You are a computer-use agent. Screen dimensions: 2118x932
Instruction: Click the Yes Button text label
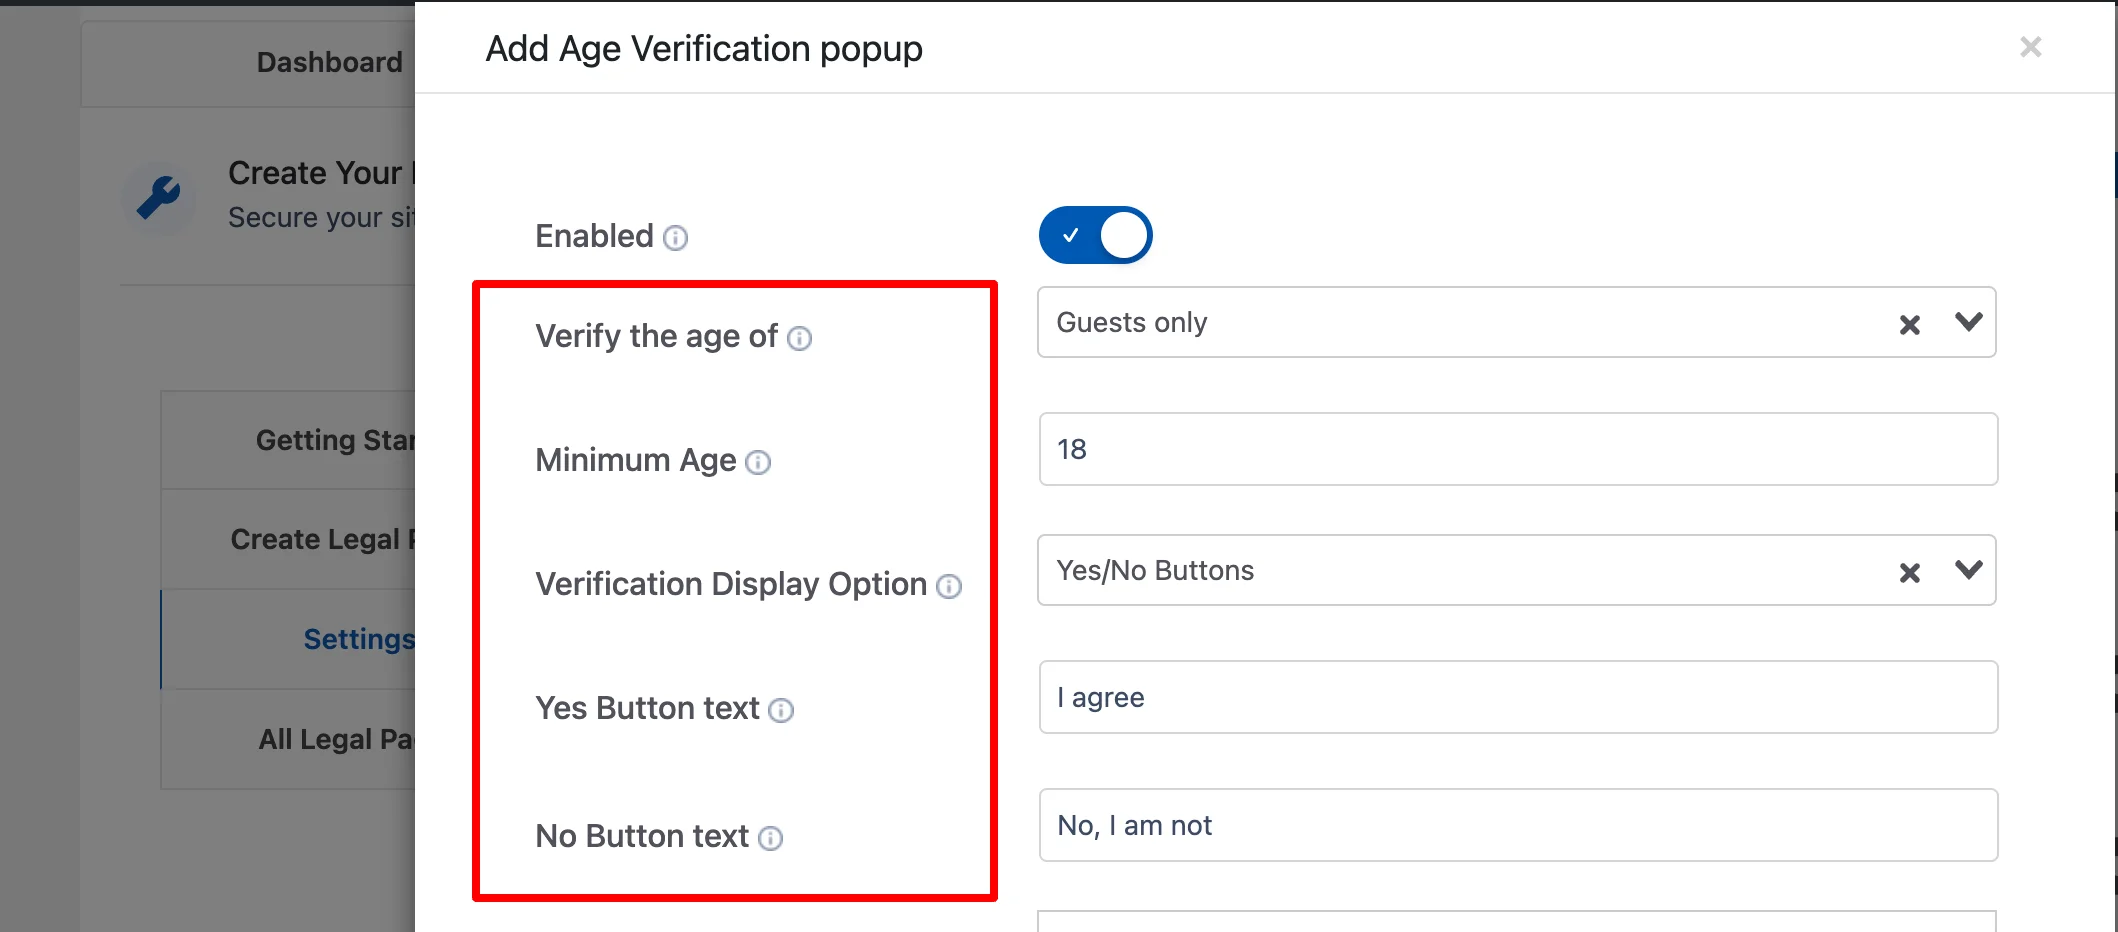click(647, 708)
